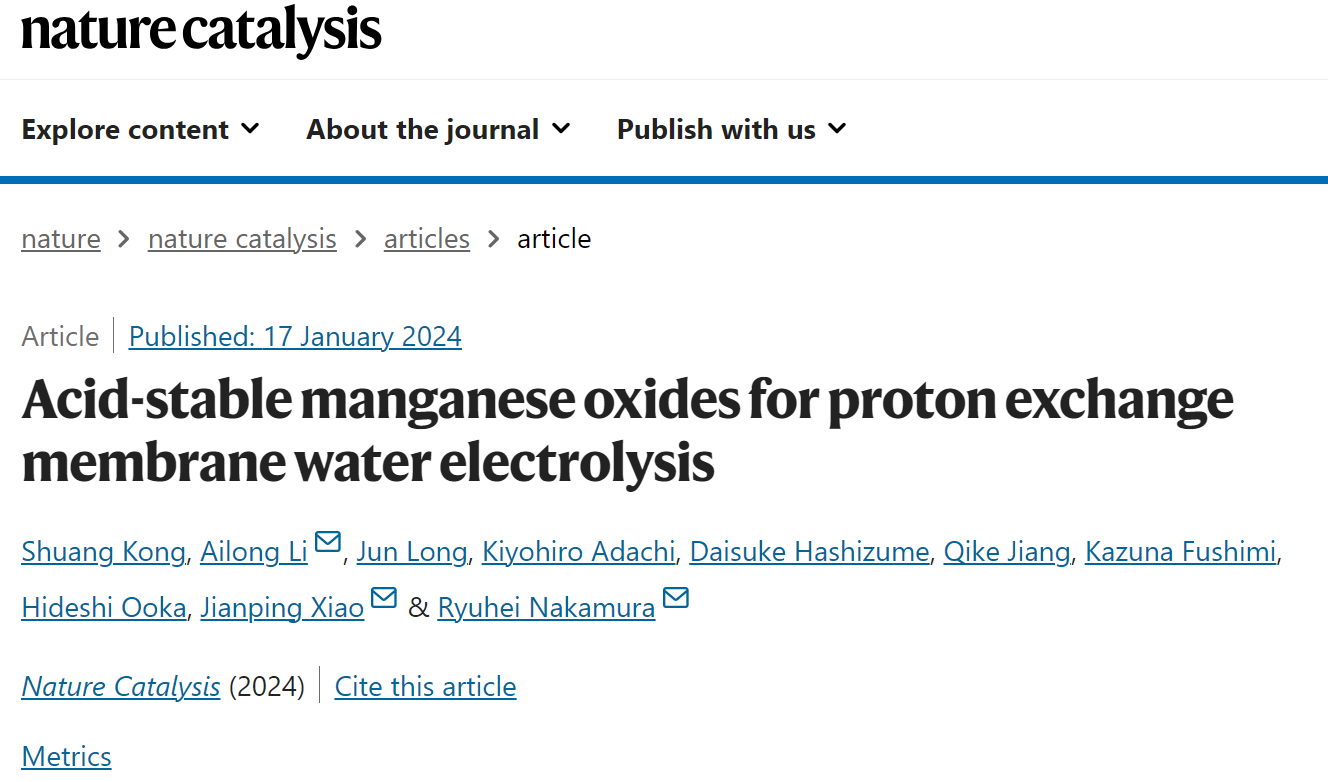Click the envelope icon next to Jianping Xiao
The width and height of the screenshot is (1328, 782).
[384, 598]
